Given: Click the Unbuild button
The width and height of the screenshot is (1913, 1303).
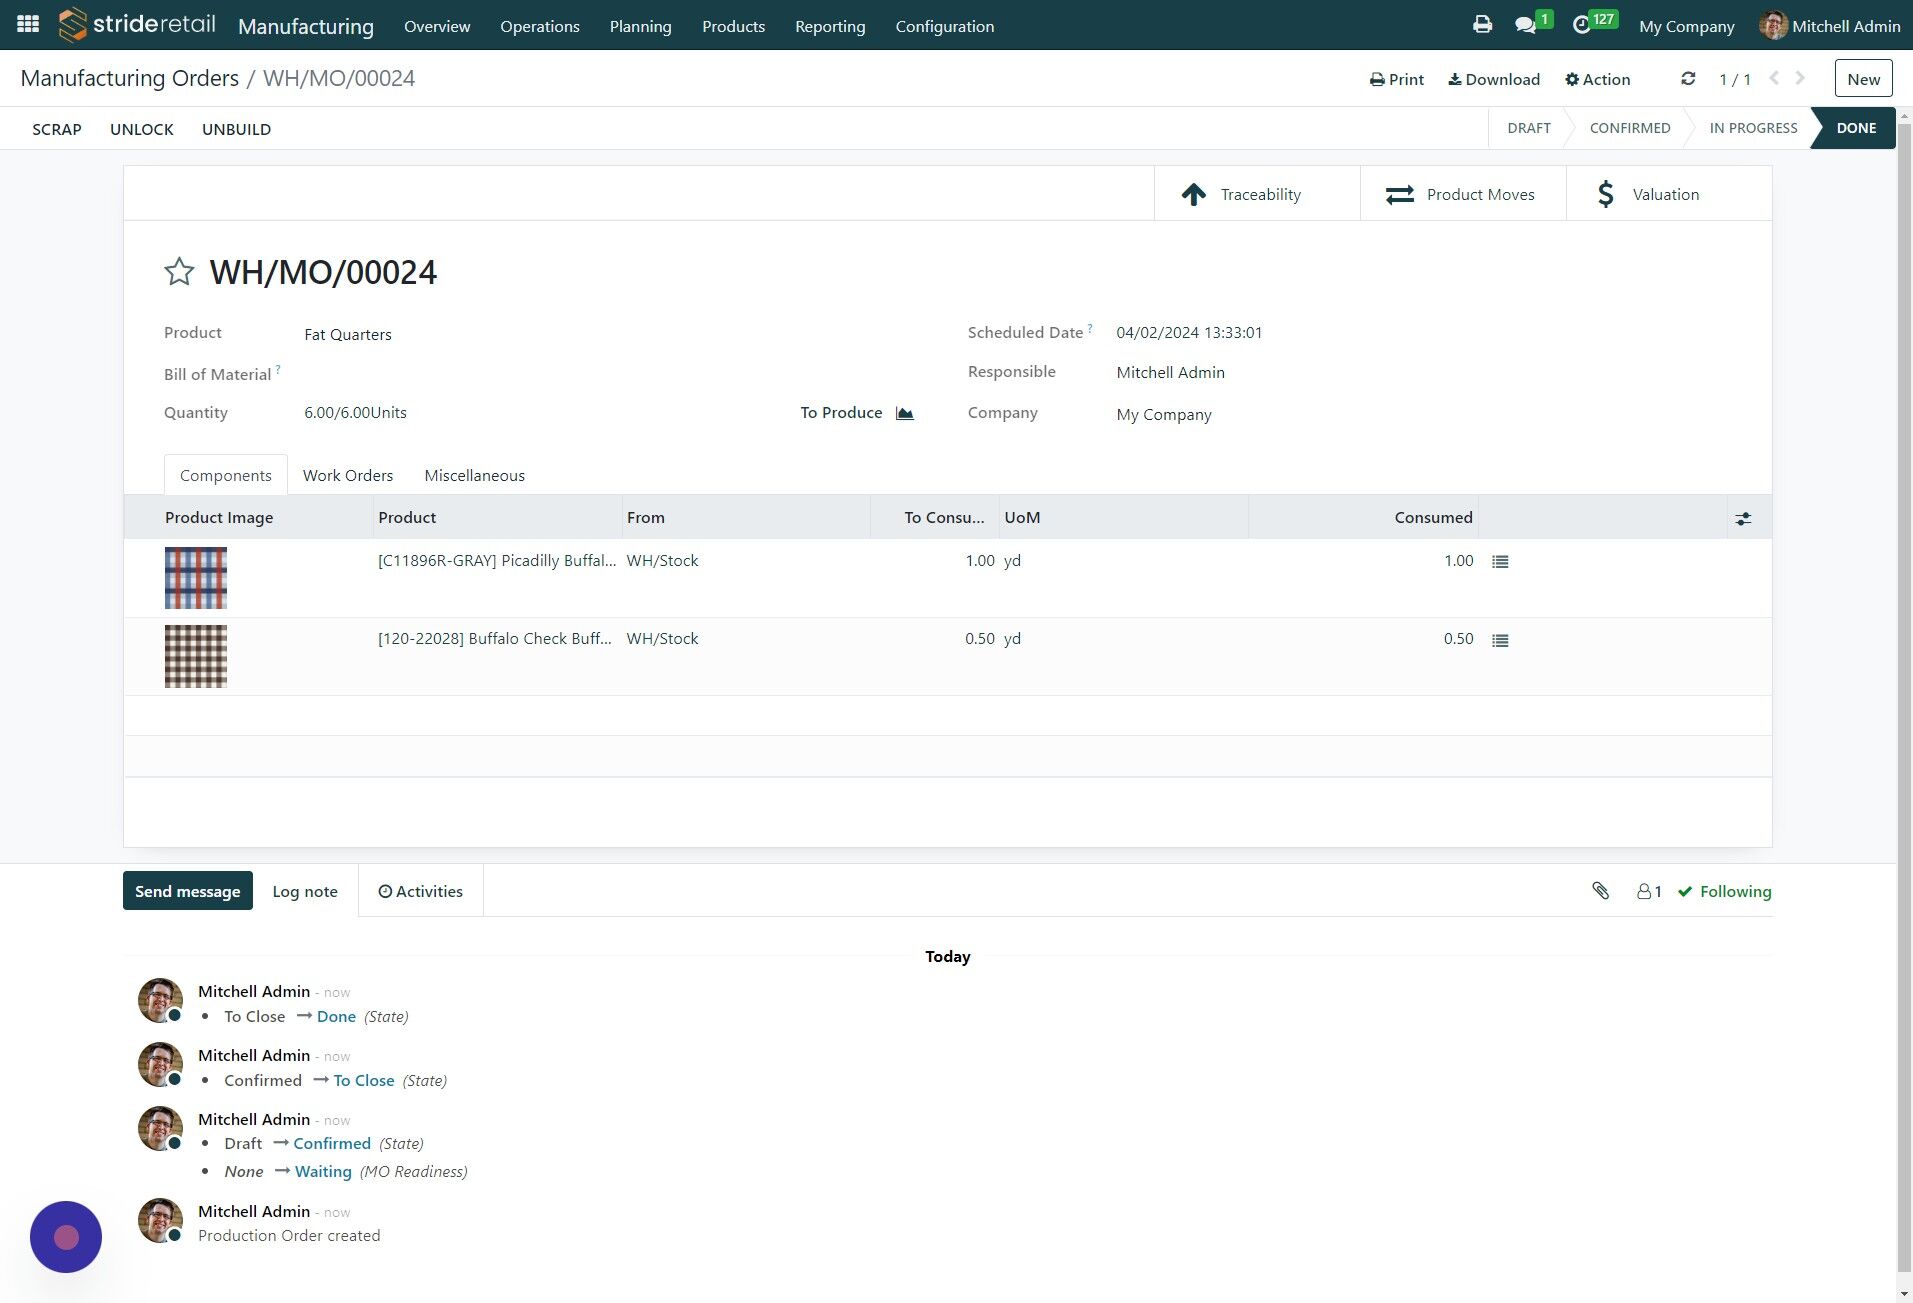Looking at the screenshot, I should coord(236,129).
